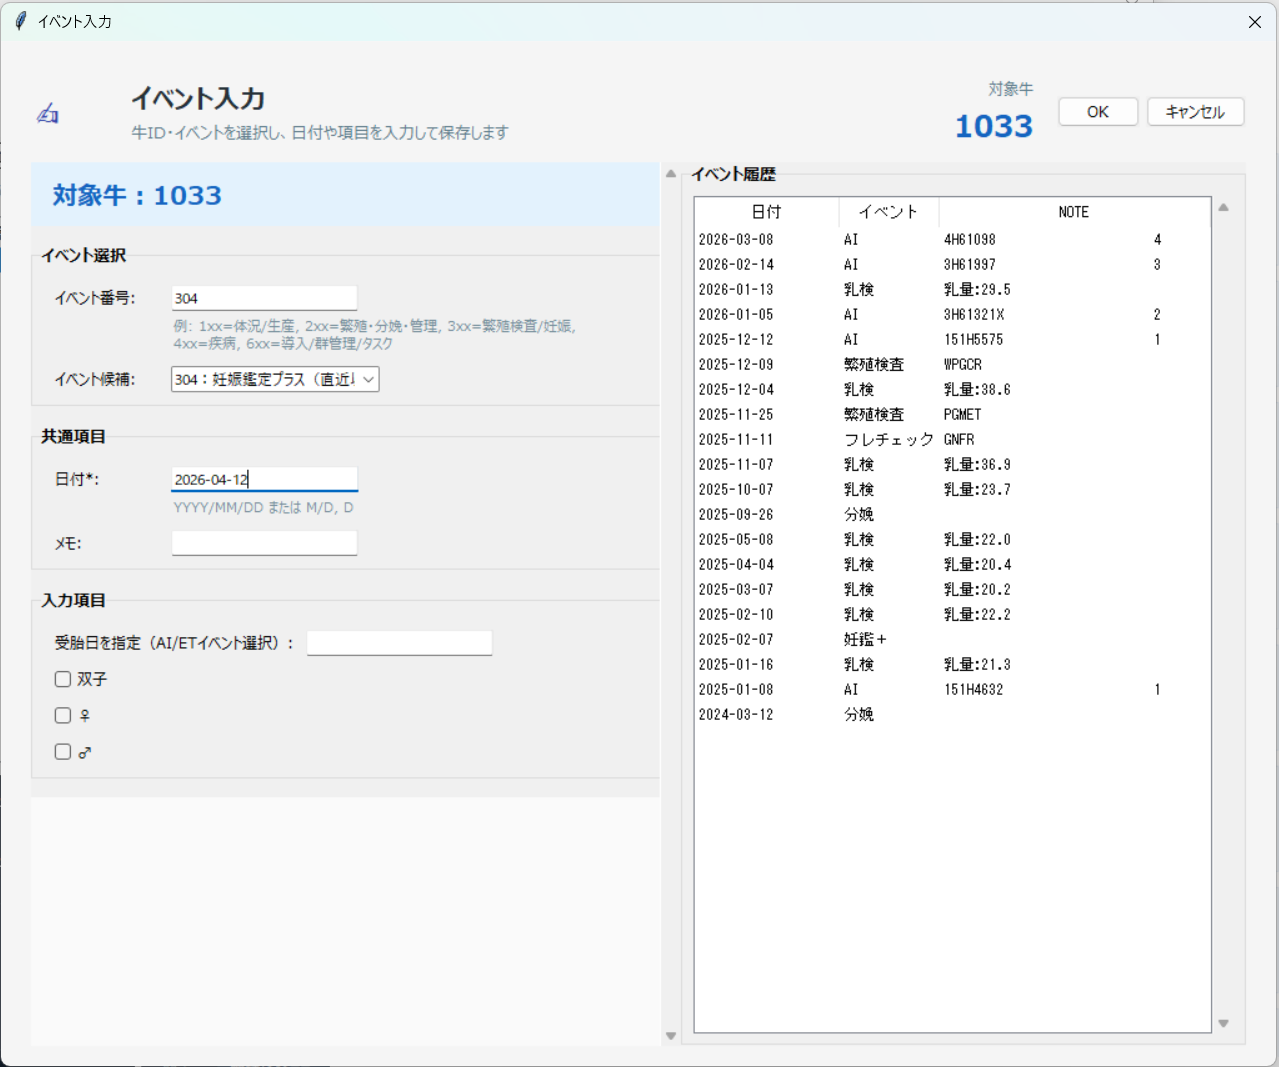The image size is (1279, 1067).
Task: Click the empty メモ text field
Action: [264, 543]
